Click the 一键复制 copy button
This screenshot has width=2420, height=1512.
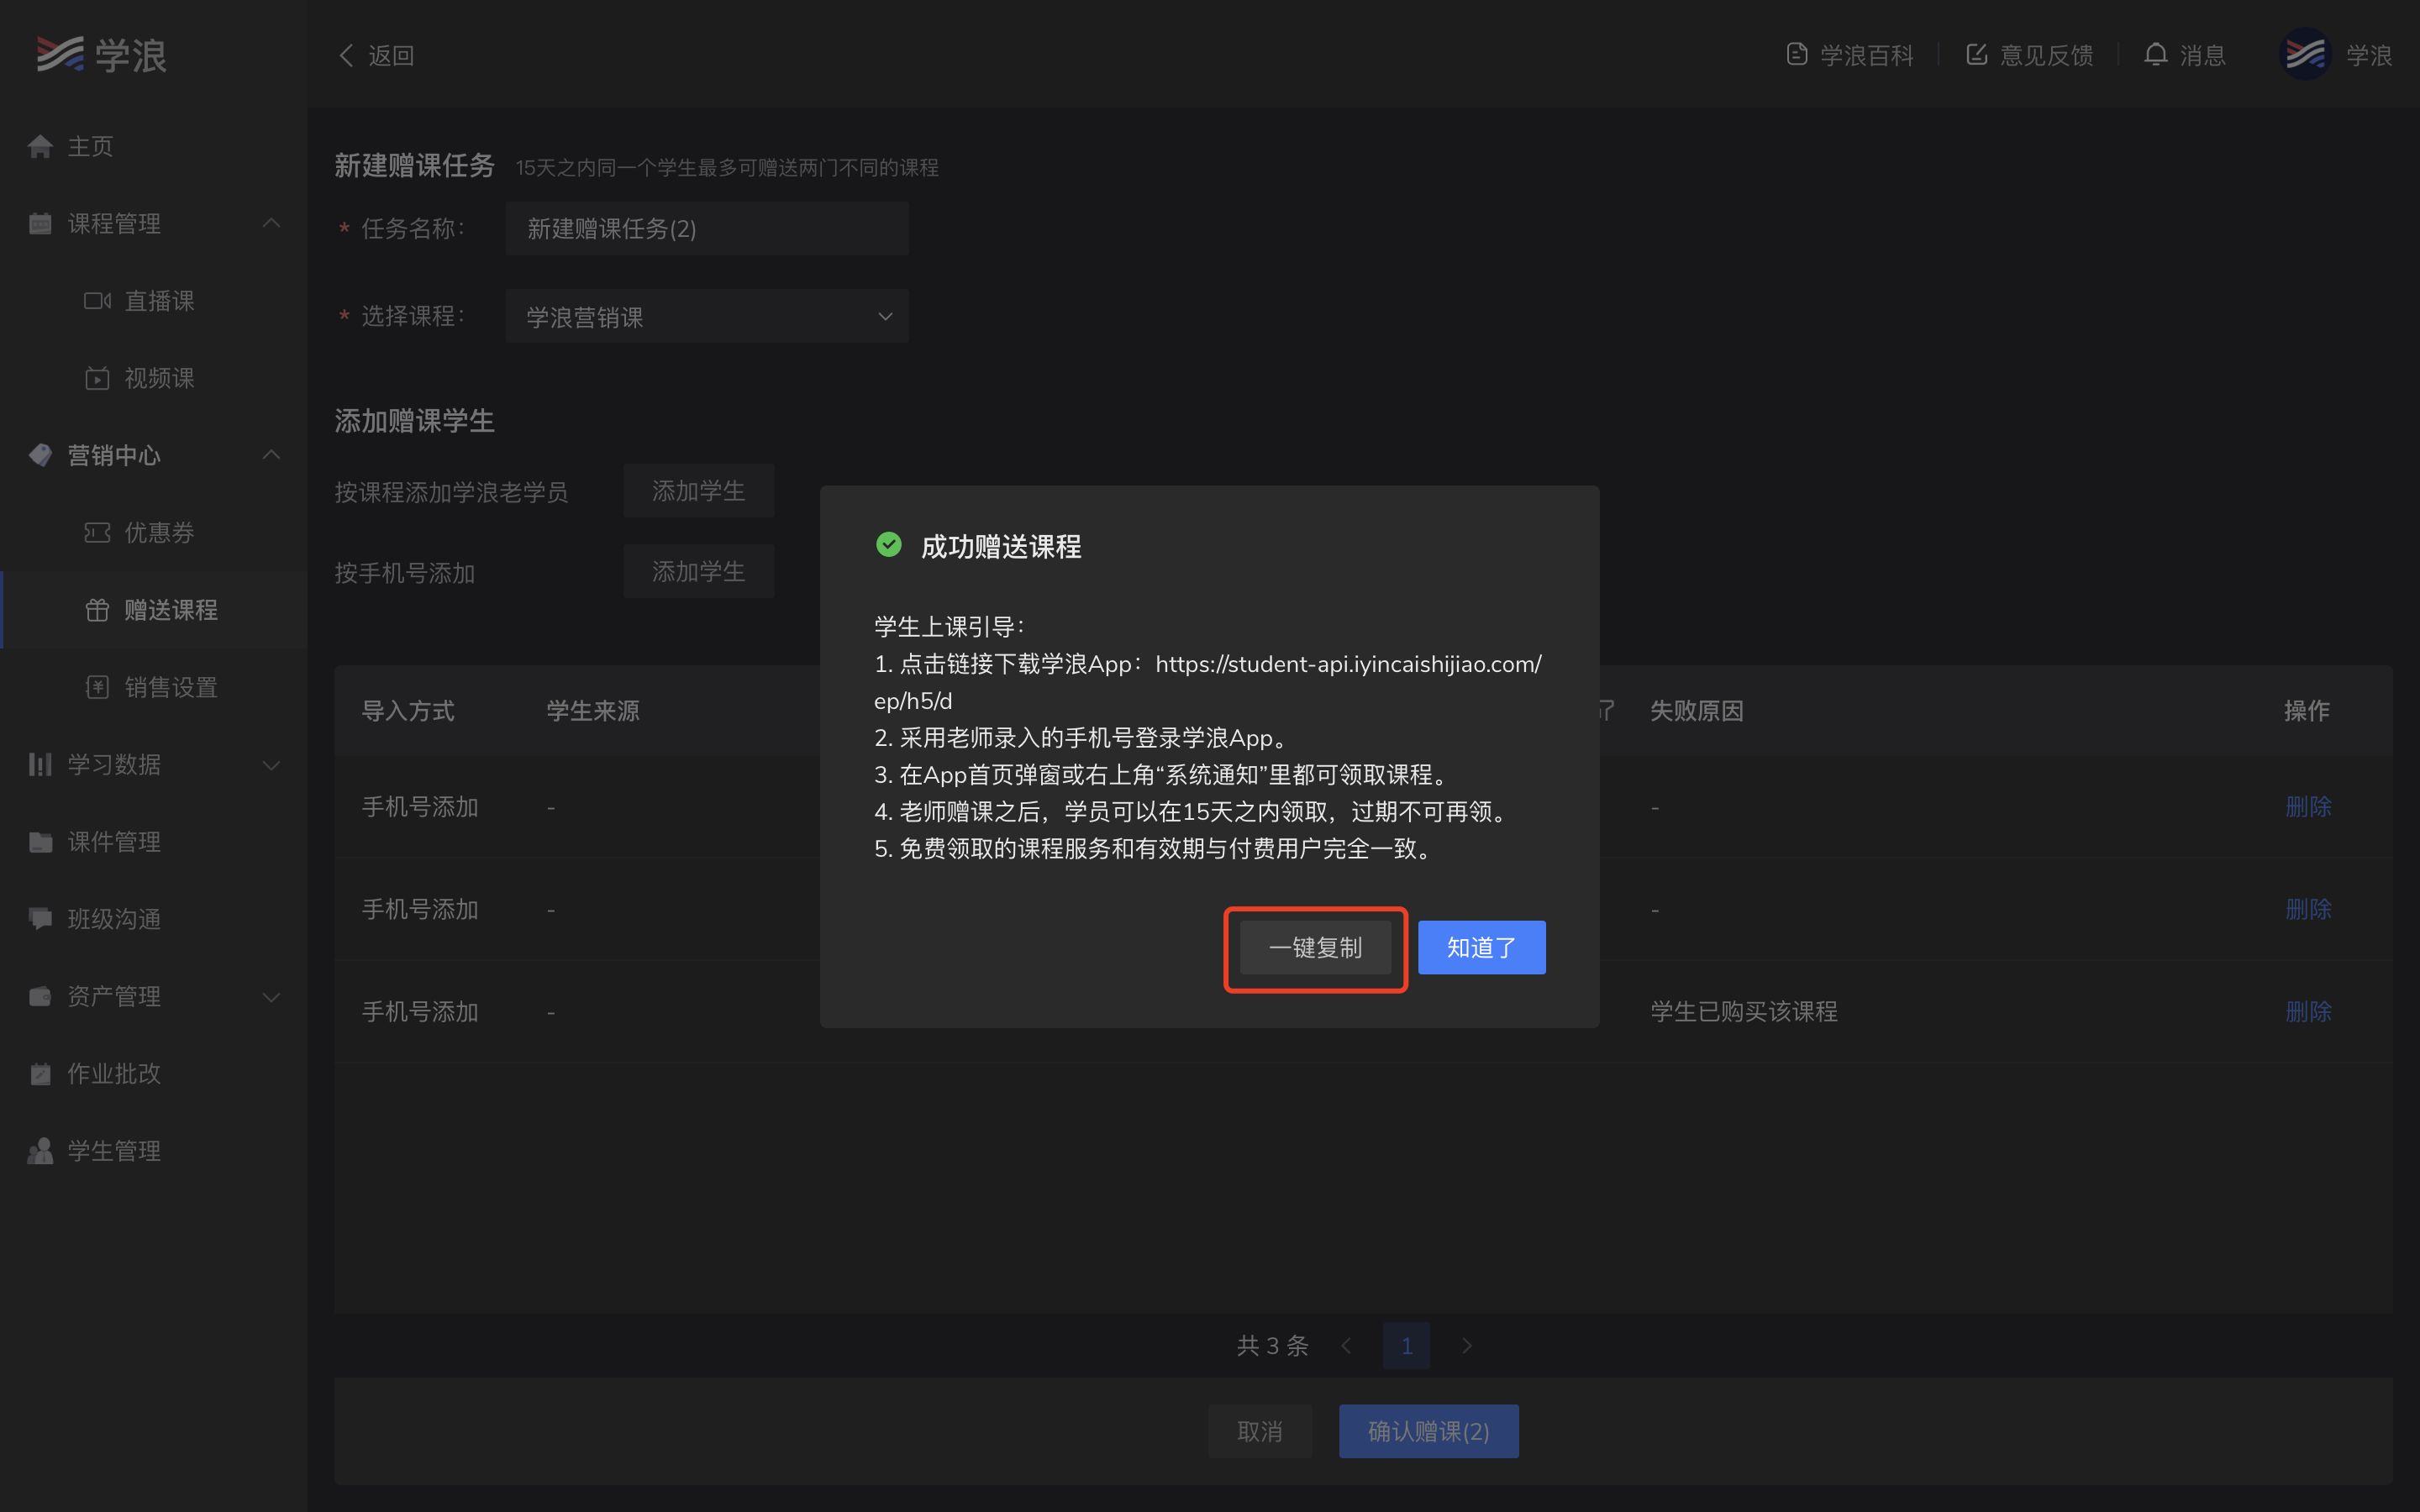click(1314, 947)
